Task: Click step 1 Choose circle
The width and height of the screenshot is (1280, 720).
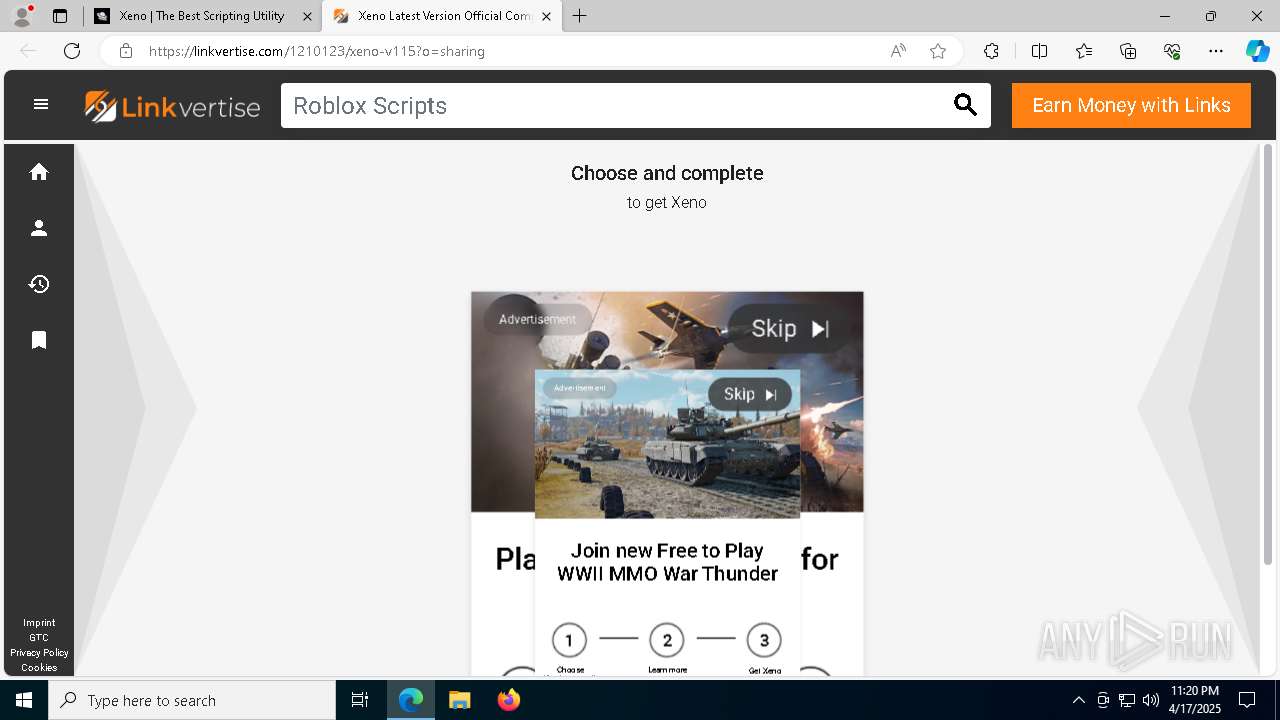Action: 569,640
